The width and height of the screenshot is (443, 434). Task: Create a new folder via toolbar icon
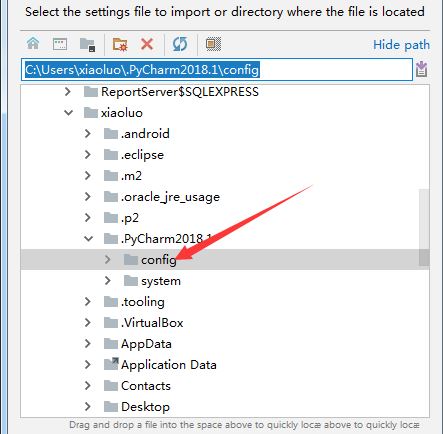click(120, 44)
